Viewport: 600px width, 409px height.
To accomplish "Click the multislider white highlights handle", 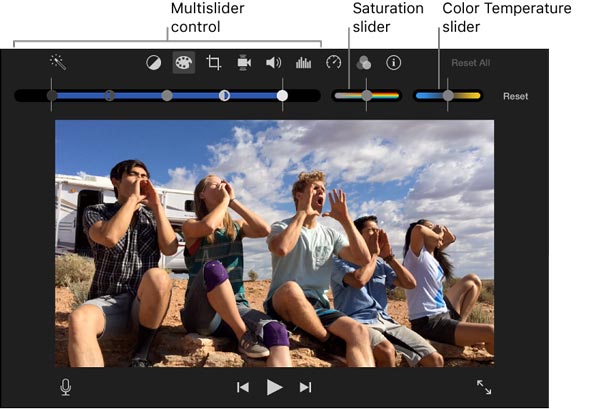I will point(282,96).
